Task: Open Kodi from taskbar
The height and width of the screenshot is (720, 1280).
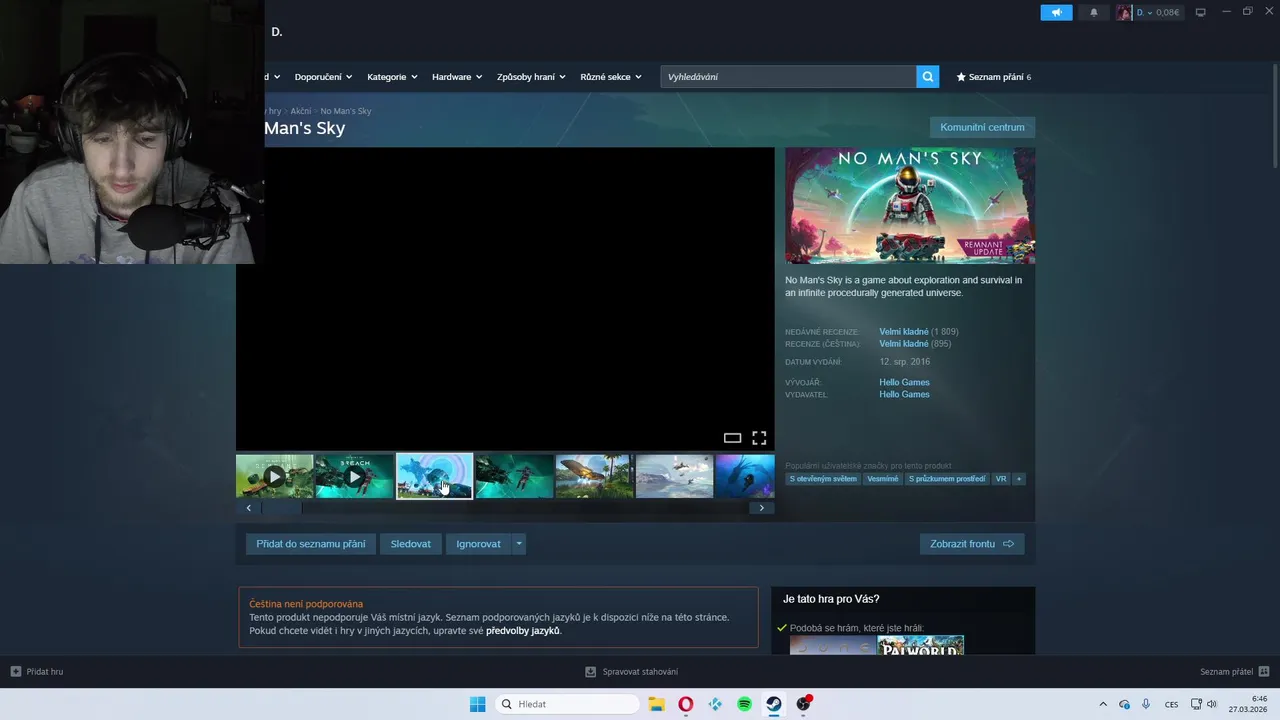Action: [x=715, y=704]
